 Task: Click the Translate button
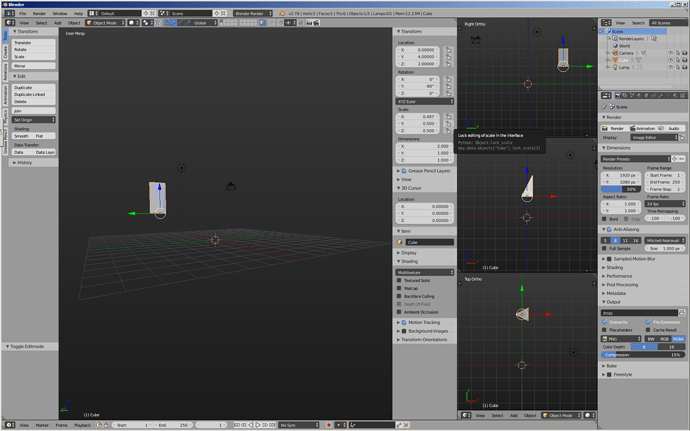(x=33, y=43)
